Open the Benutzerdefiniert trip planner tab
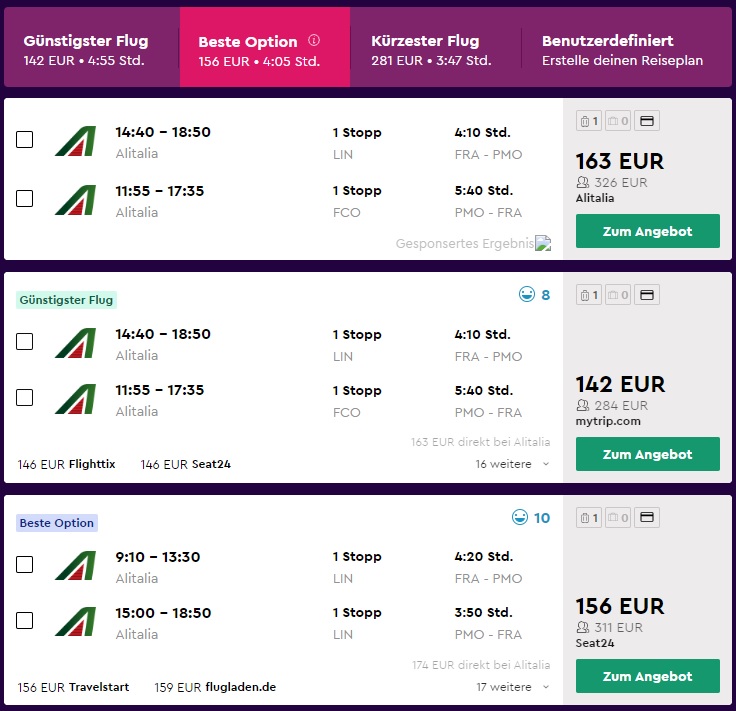The image size is (736, 711). coord(622,50)
